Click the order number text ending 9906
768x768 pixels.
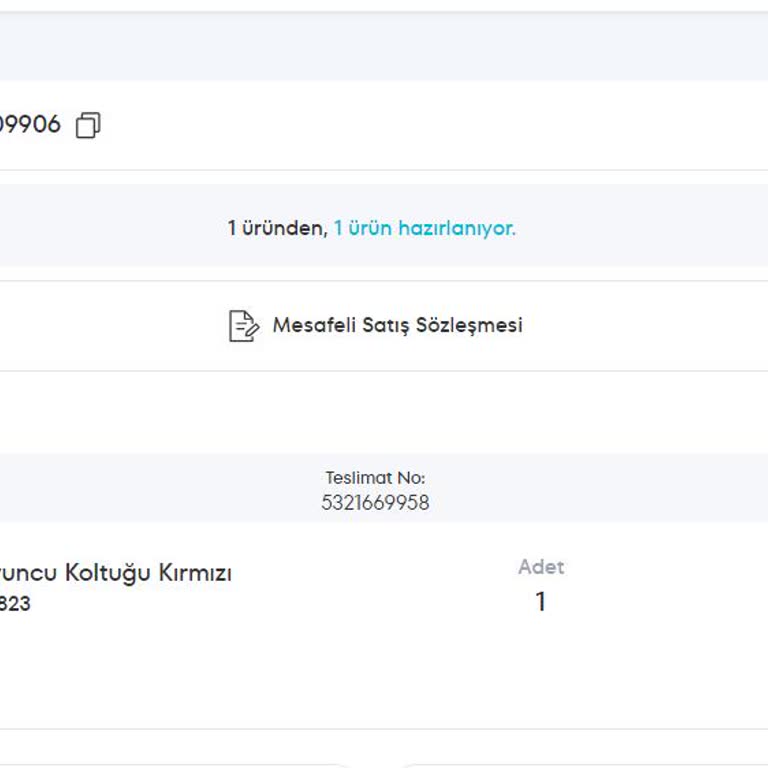[30, 125]
